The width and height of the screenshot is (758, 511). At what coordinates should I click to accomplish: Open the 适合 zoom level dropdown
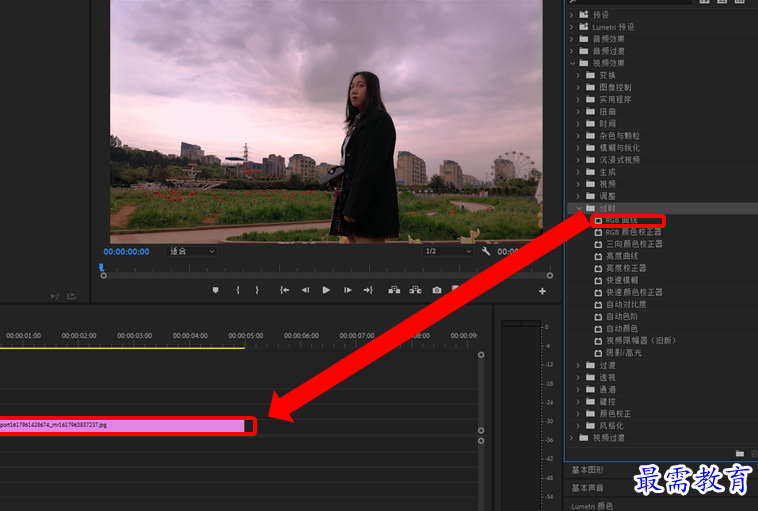(x=191, y=251)
